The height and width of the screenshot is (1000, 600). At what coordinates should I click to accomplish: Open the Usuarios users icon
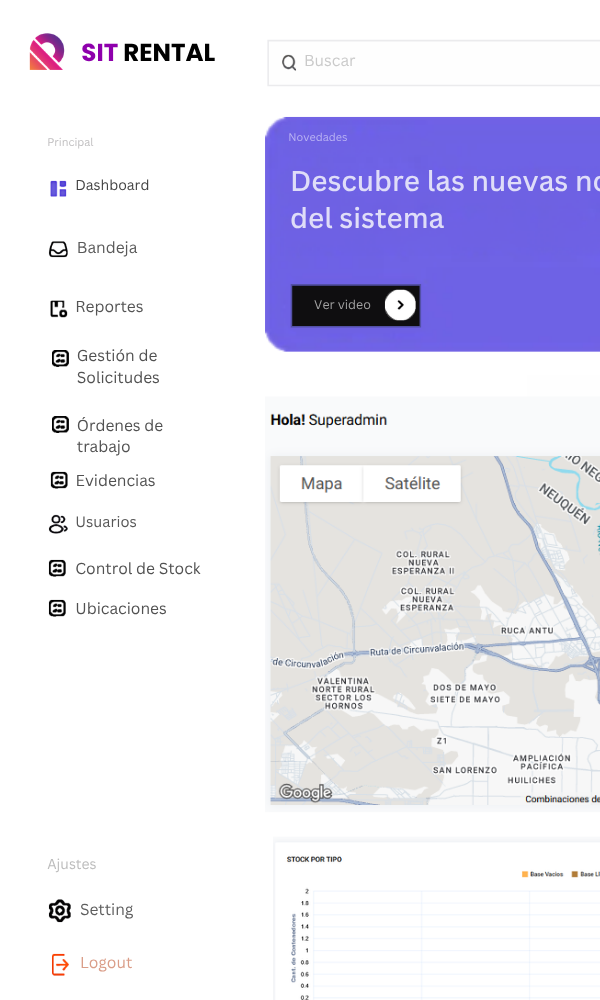[x=58, y=522]
